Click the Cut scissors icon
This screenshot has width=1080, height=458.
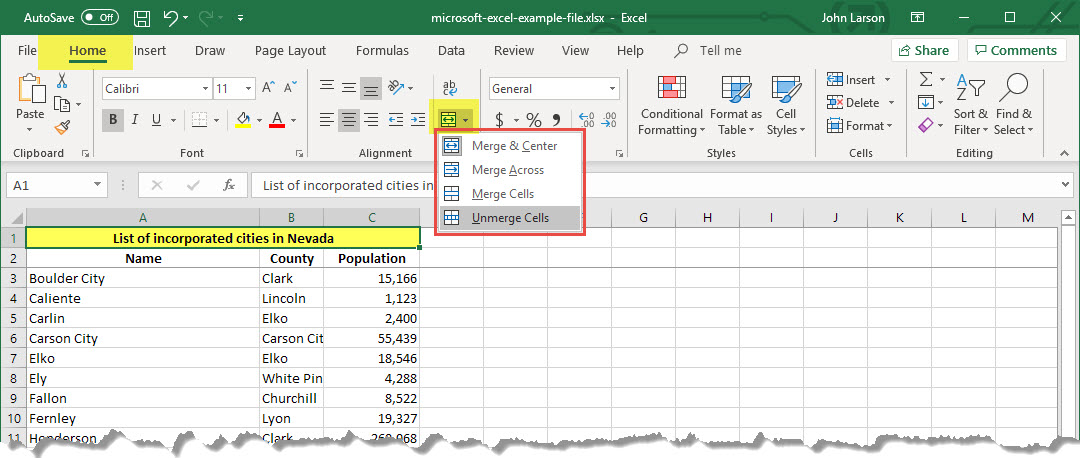coord(62,81)
